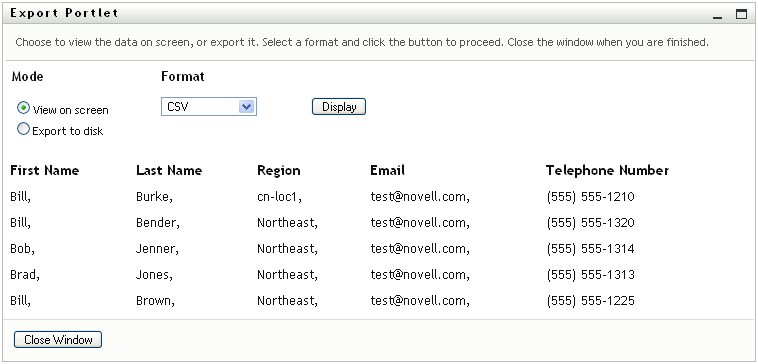The height and width of the screenshot is (364, 758).
Task: Click phone number (555) 555-1314
Action: [590, 249]
